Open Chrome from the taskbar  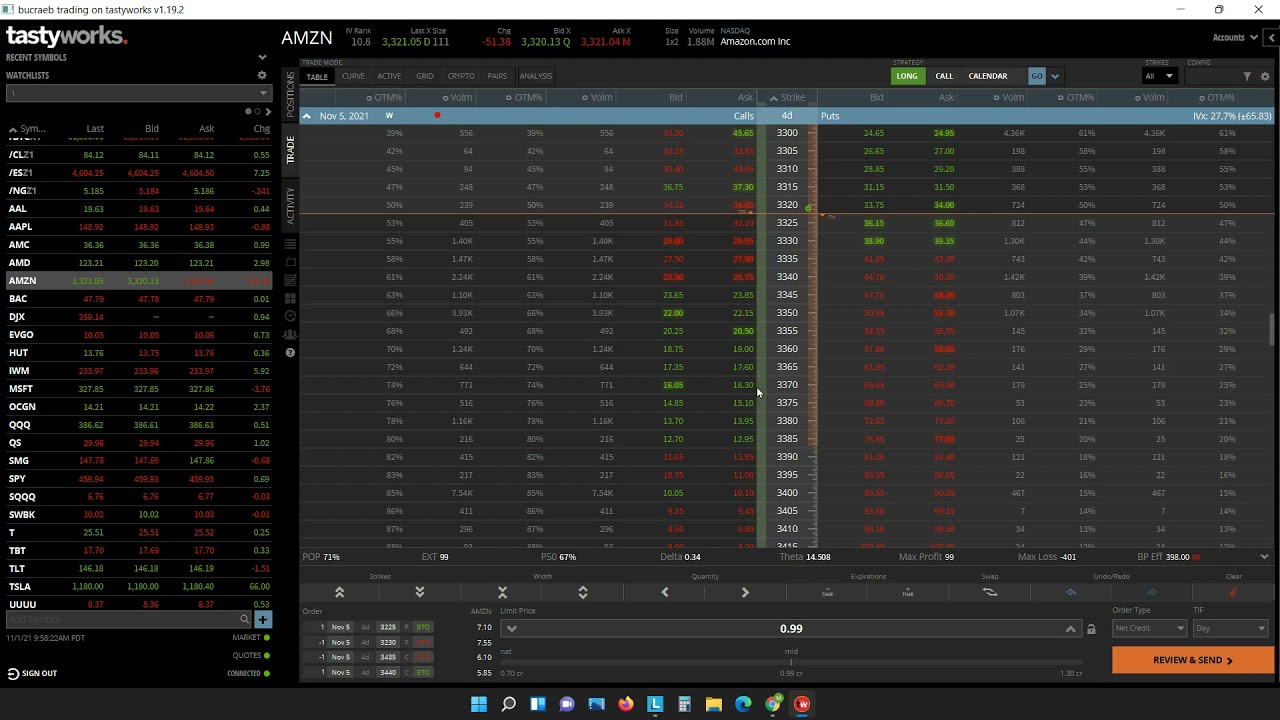(773, 704)
